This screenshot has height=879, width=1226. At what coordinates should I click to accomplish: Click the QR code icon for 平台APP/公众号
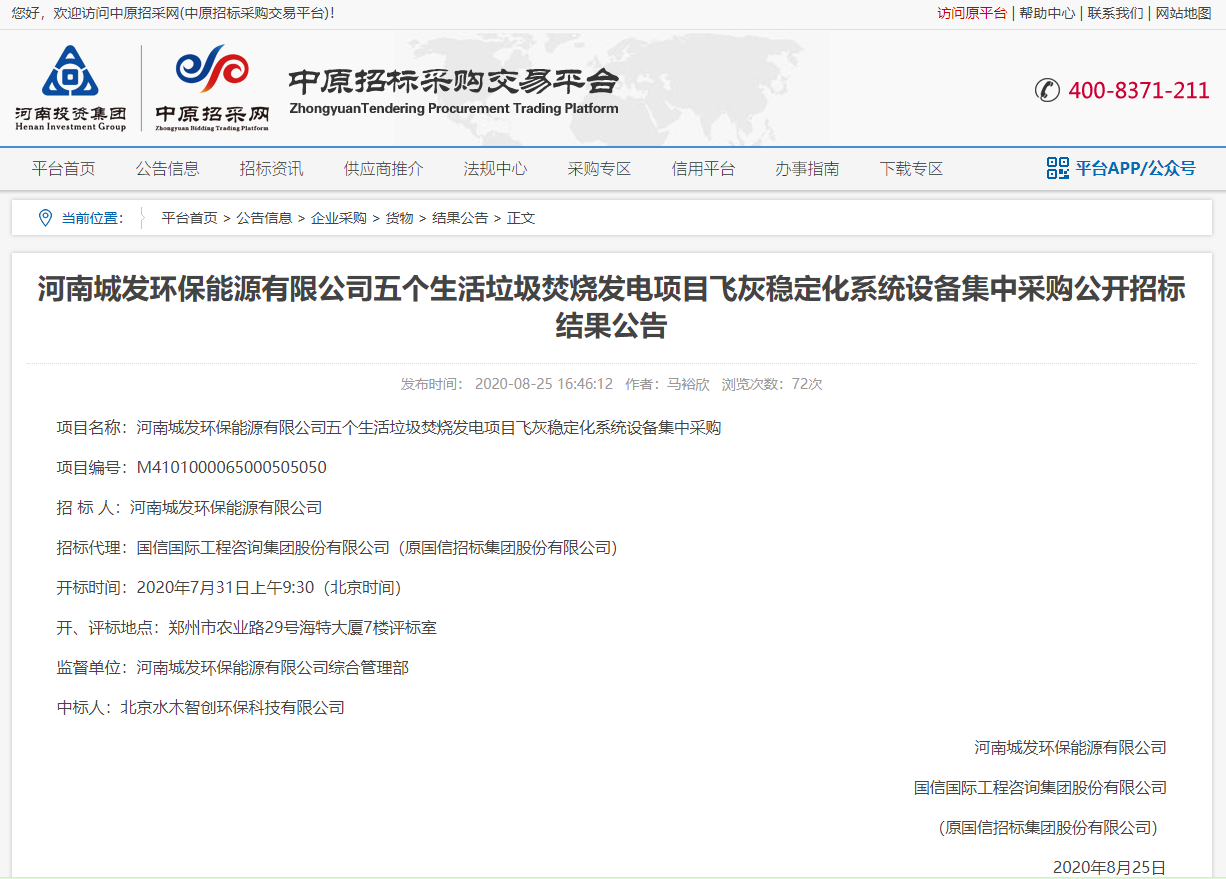click(x=1058, y=168)
